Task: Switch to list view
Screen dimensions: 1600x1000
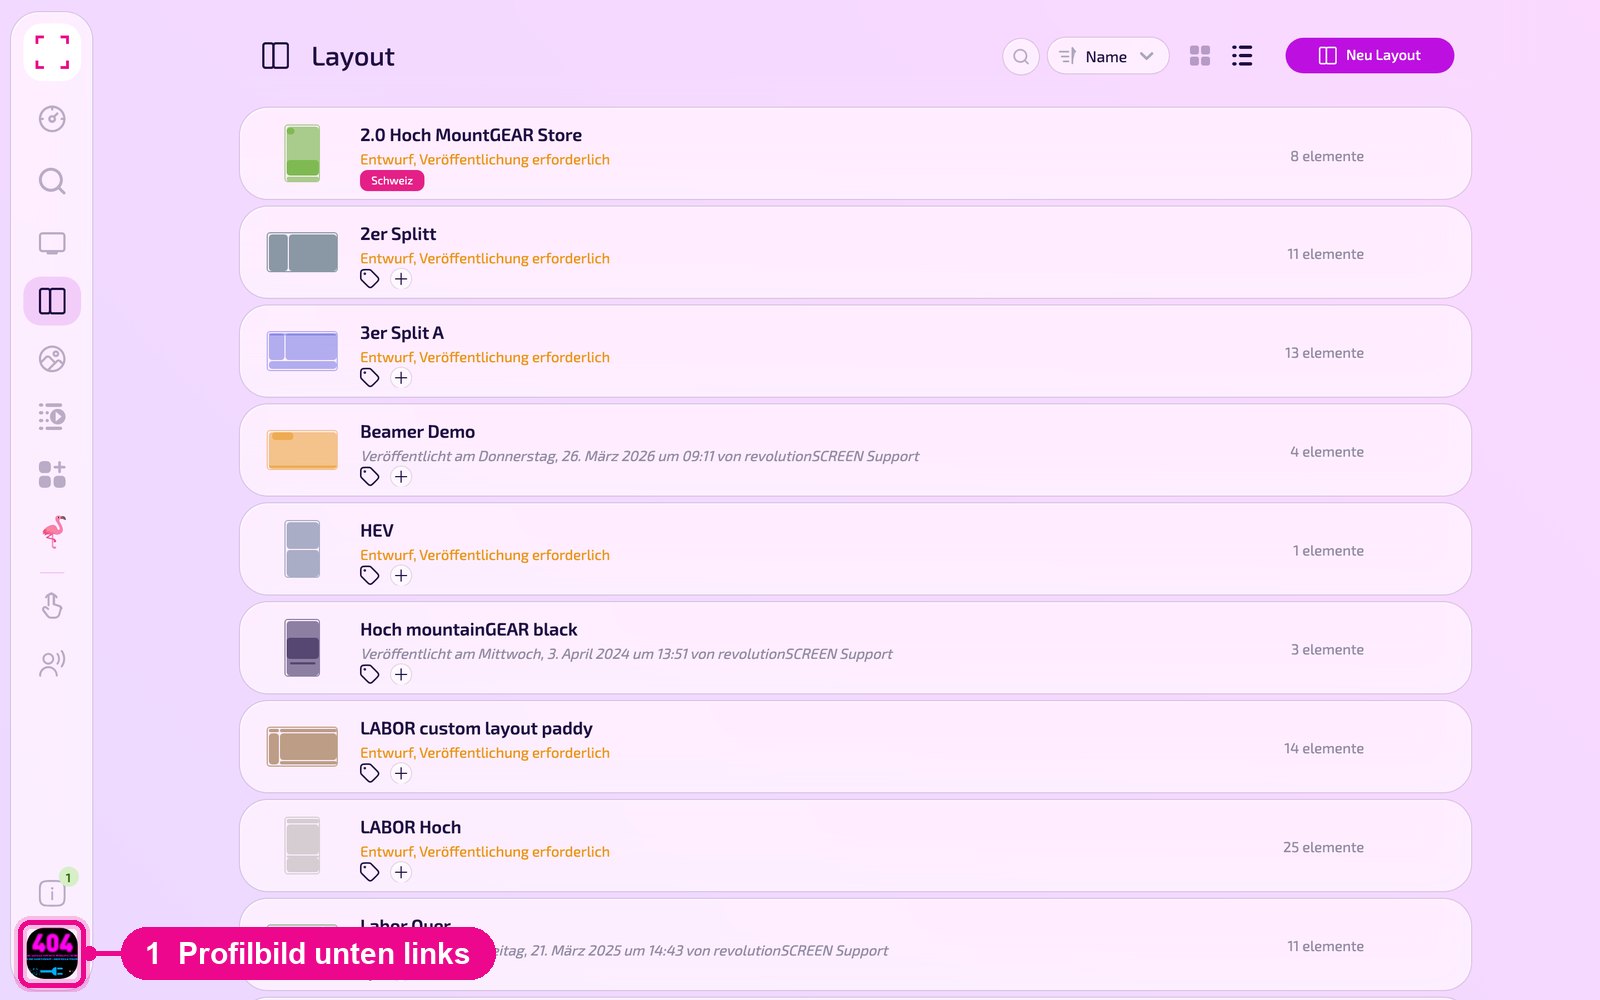Action: [x=1242, y=56]
